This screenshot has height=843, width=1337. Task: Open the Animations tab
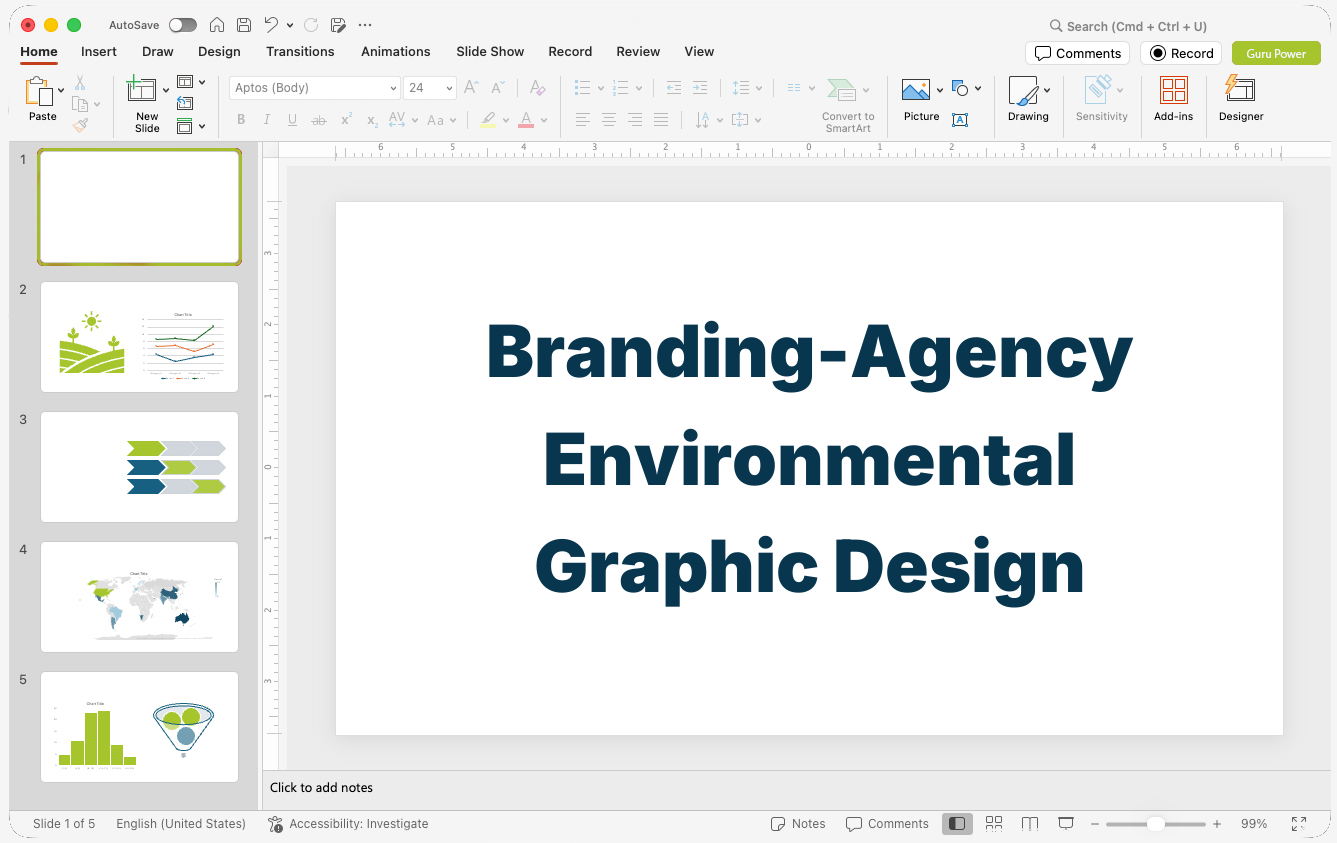pos(396,51)
